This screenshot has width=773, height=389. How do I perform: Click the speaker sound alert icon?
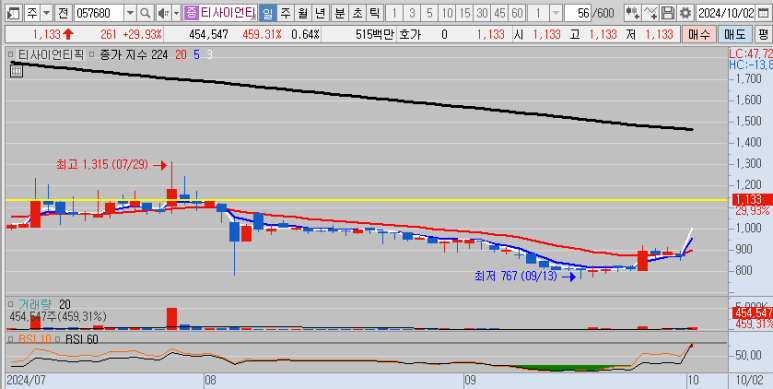[x=163, y=13]
